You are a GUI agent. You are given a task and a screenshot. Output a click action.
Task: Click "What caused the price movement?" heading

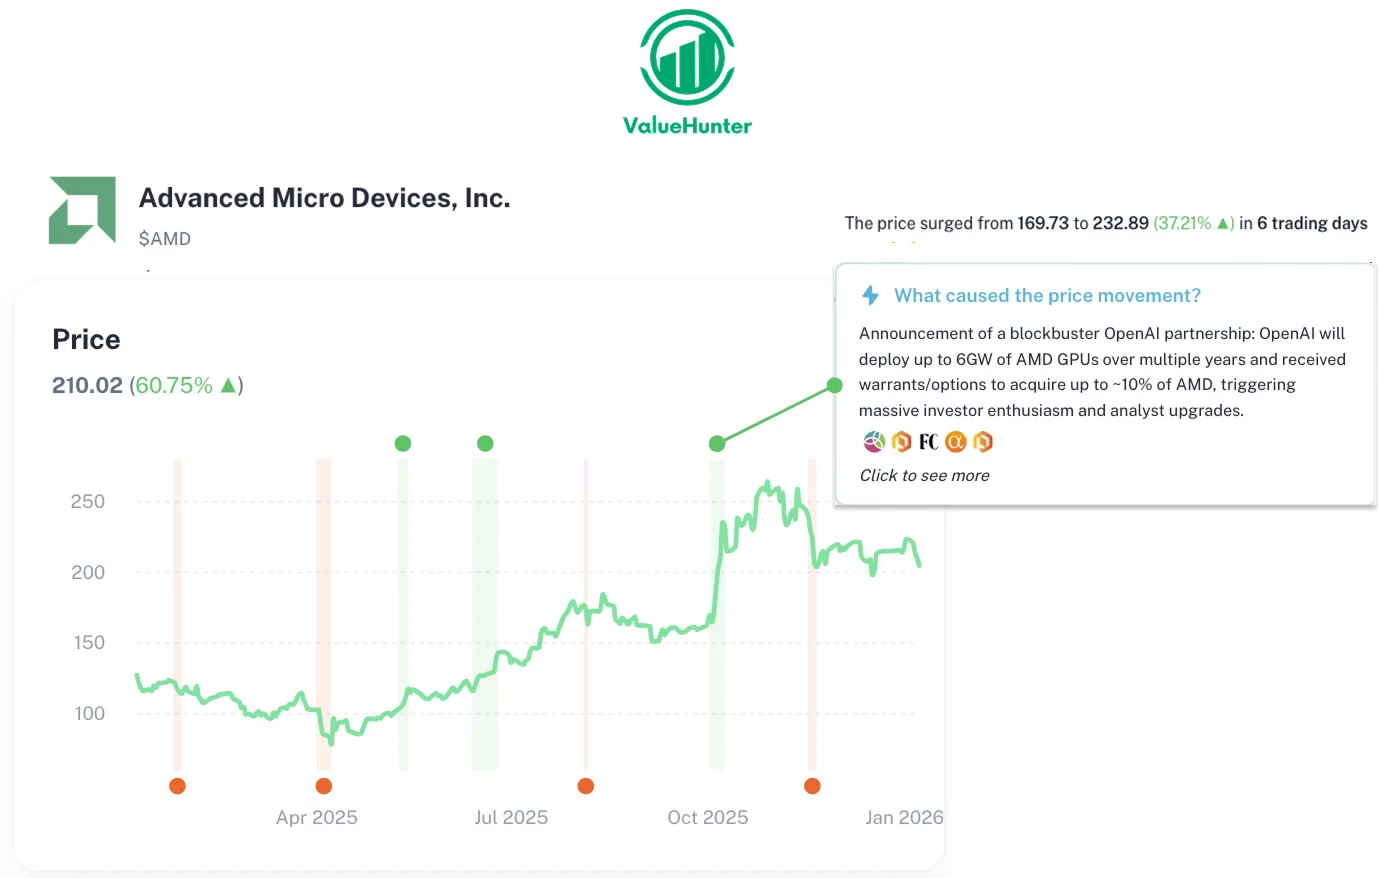(x=1047, y=296)
